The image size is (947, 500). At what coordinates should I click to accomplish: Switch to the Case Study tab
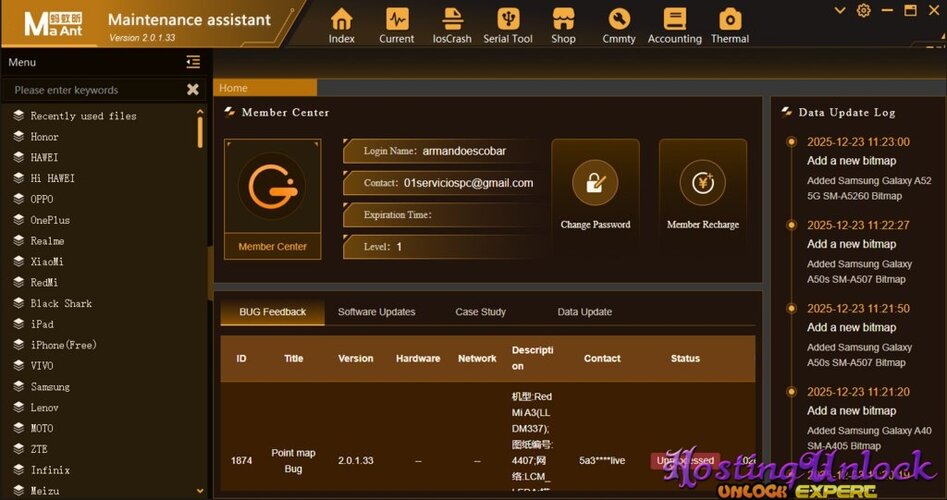[x=480, y=312]
